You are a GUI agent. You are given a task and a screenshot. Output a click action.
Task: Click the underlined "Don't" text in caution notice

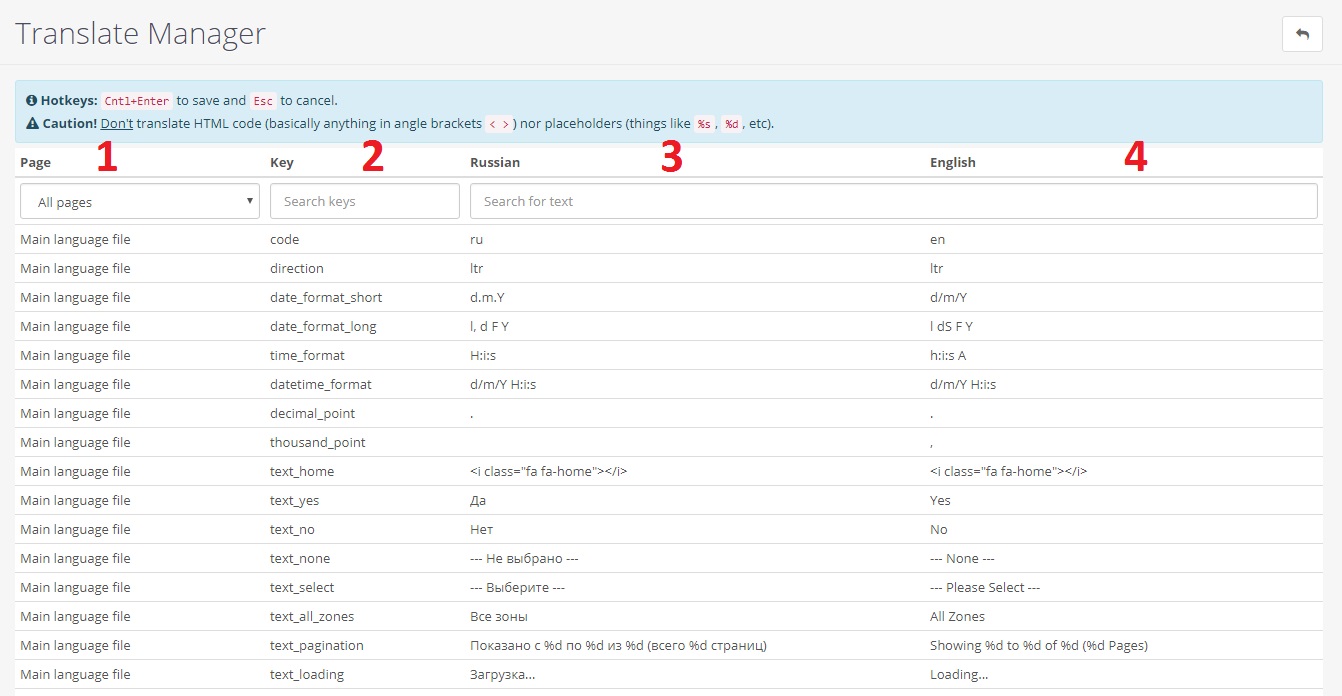click(x=116, y=124)
